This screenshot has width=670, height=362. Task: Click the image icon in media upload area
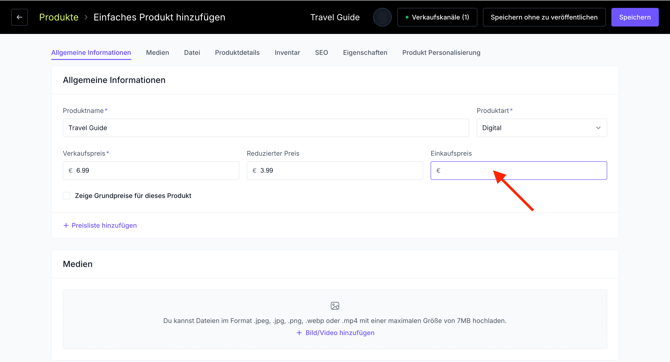pos(335,306)
